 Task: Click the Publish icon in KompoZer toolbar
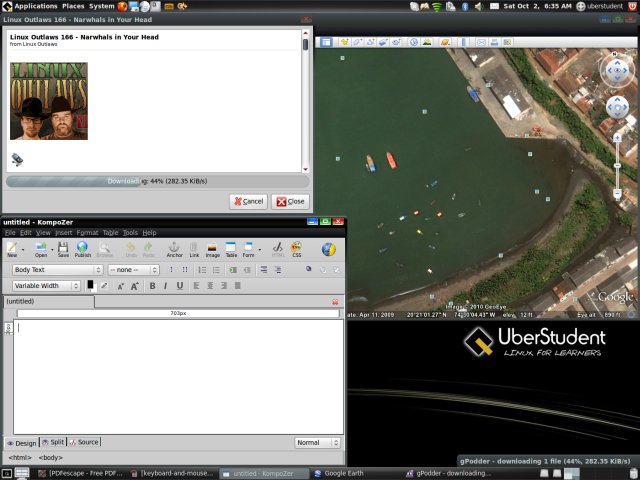click(83, 248)
